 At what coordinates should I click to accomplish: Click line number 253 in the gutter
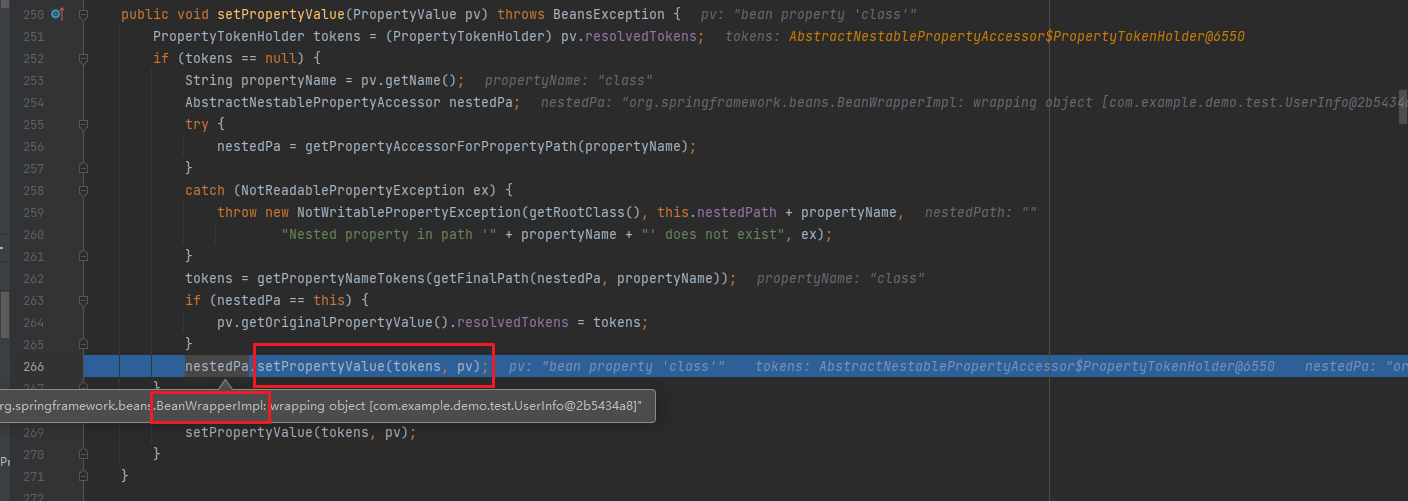[33, 81]
